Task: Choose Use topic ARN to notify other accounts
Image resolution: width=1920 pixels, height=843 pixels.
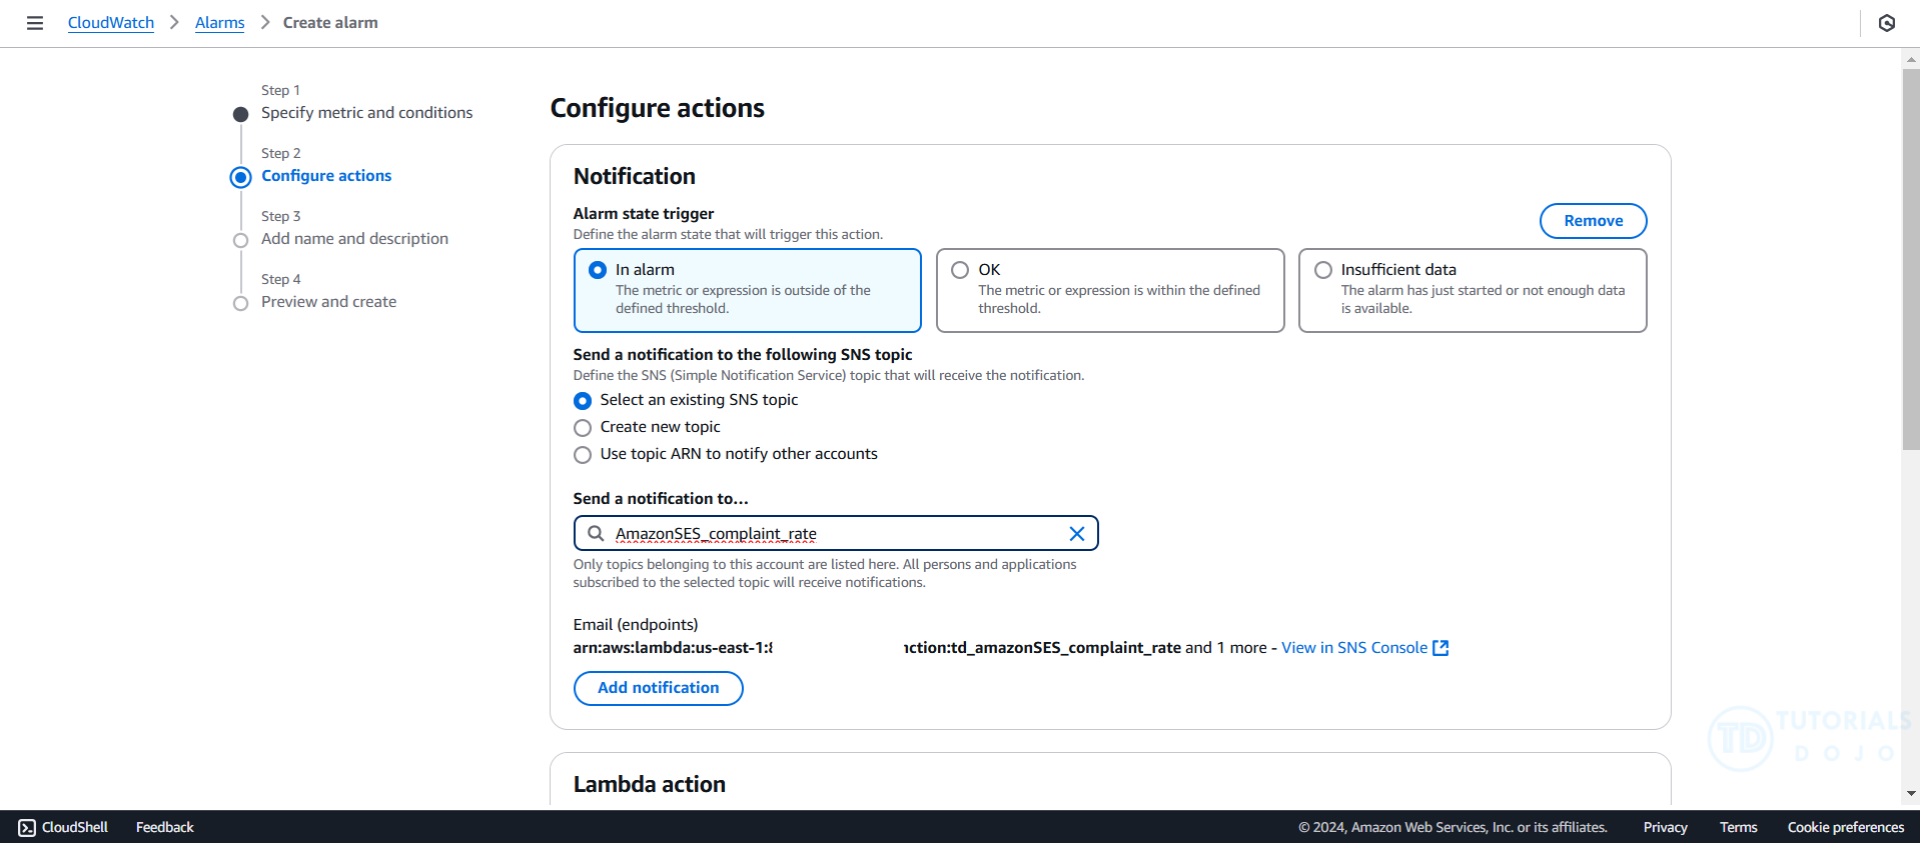Action: click(582, 455)
